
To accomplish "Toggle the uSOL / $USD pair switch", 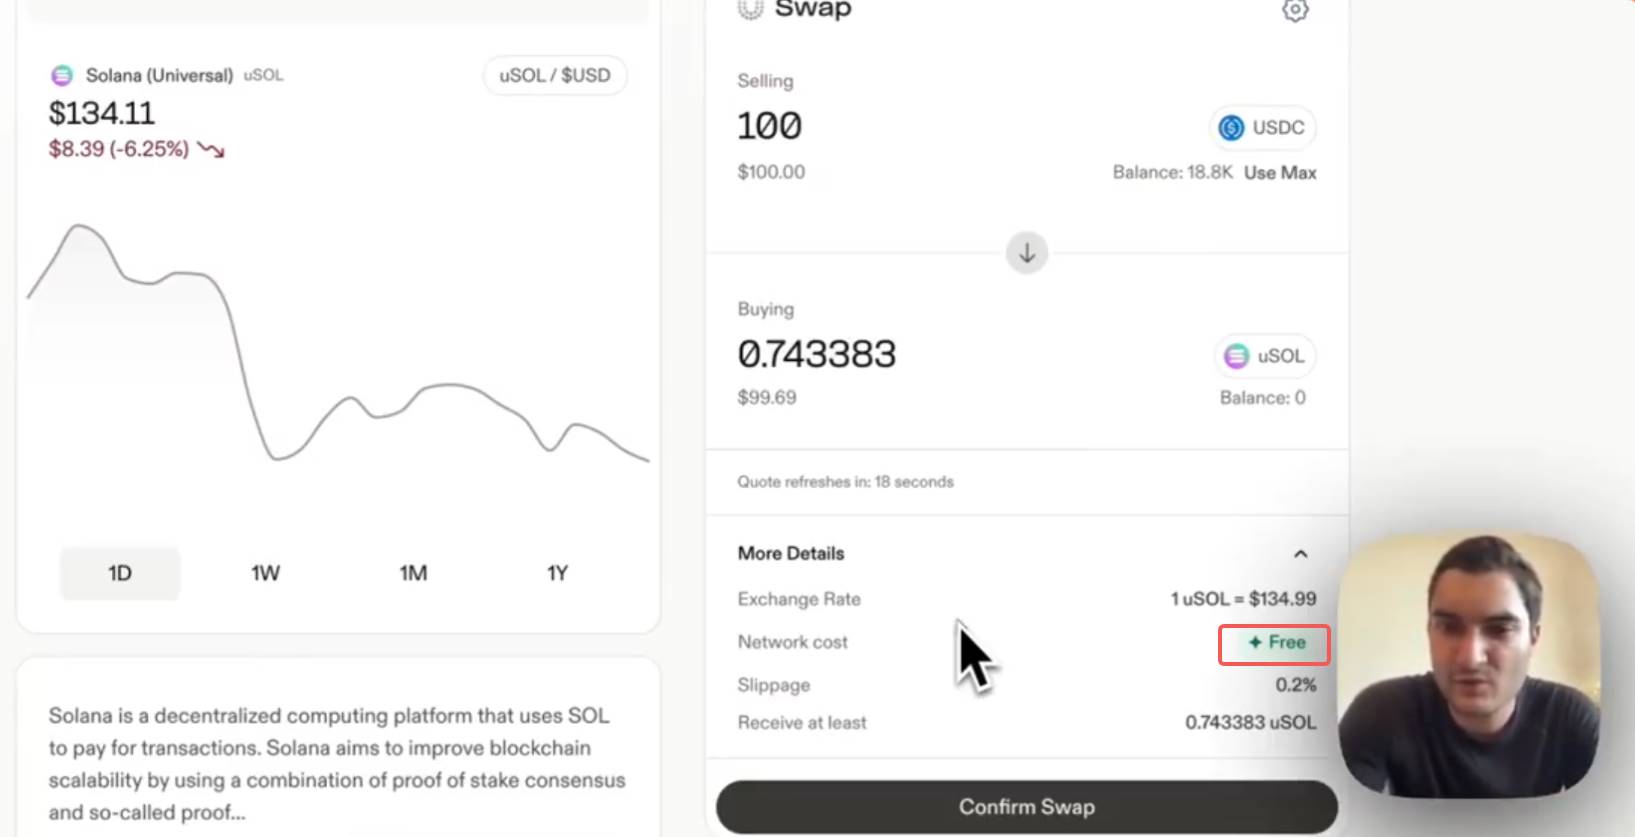I will 555,76.
